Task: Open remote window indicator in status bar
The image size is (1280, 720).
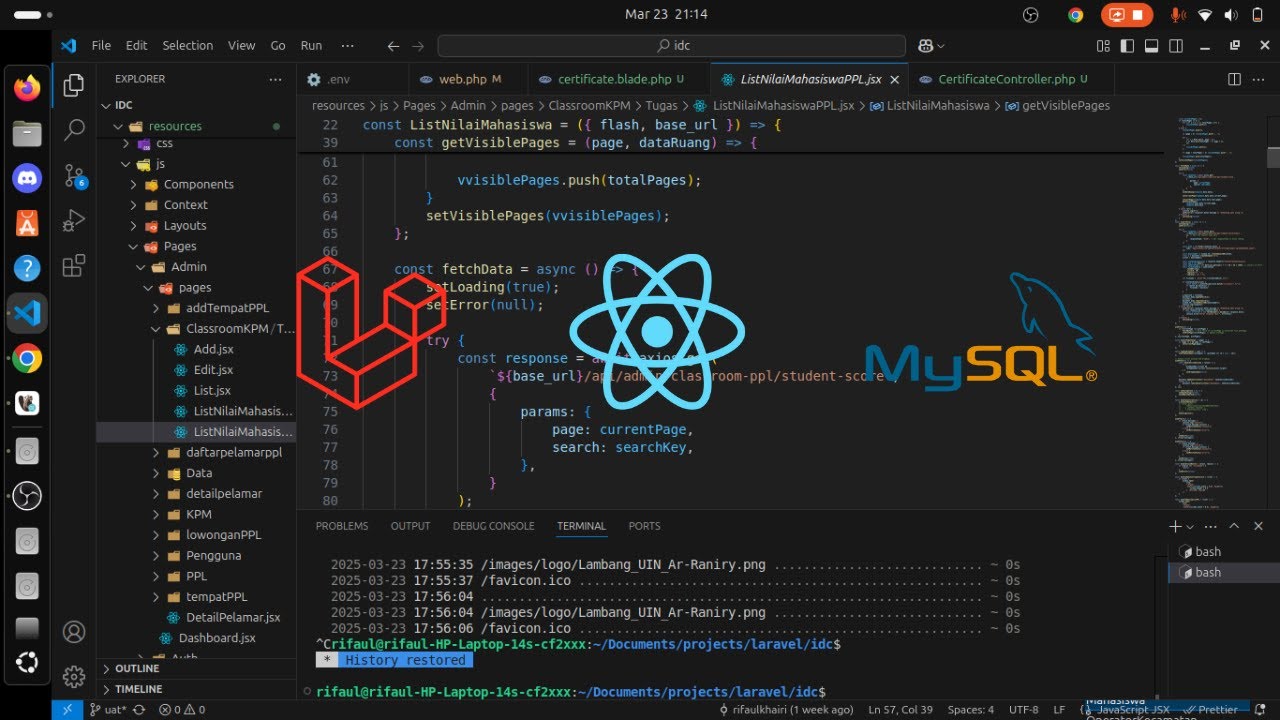Action: tap(67, 709)
